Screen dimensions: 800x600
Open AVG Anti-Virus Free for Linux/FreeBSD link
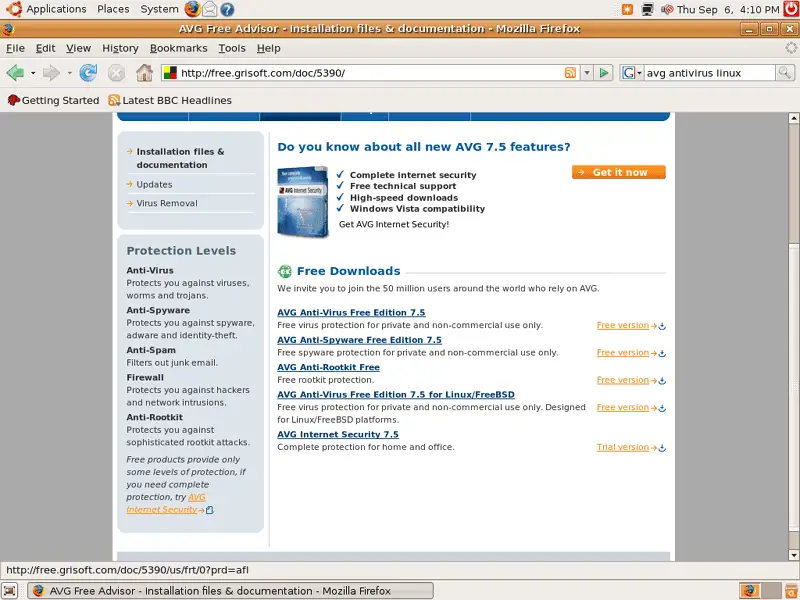[395, 395]
